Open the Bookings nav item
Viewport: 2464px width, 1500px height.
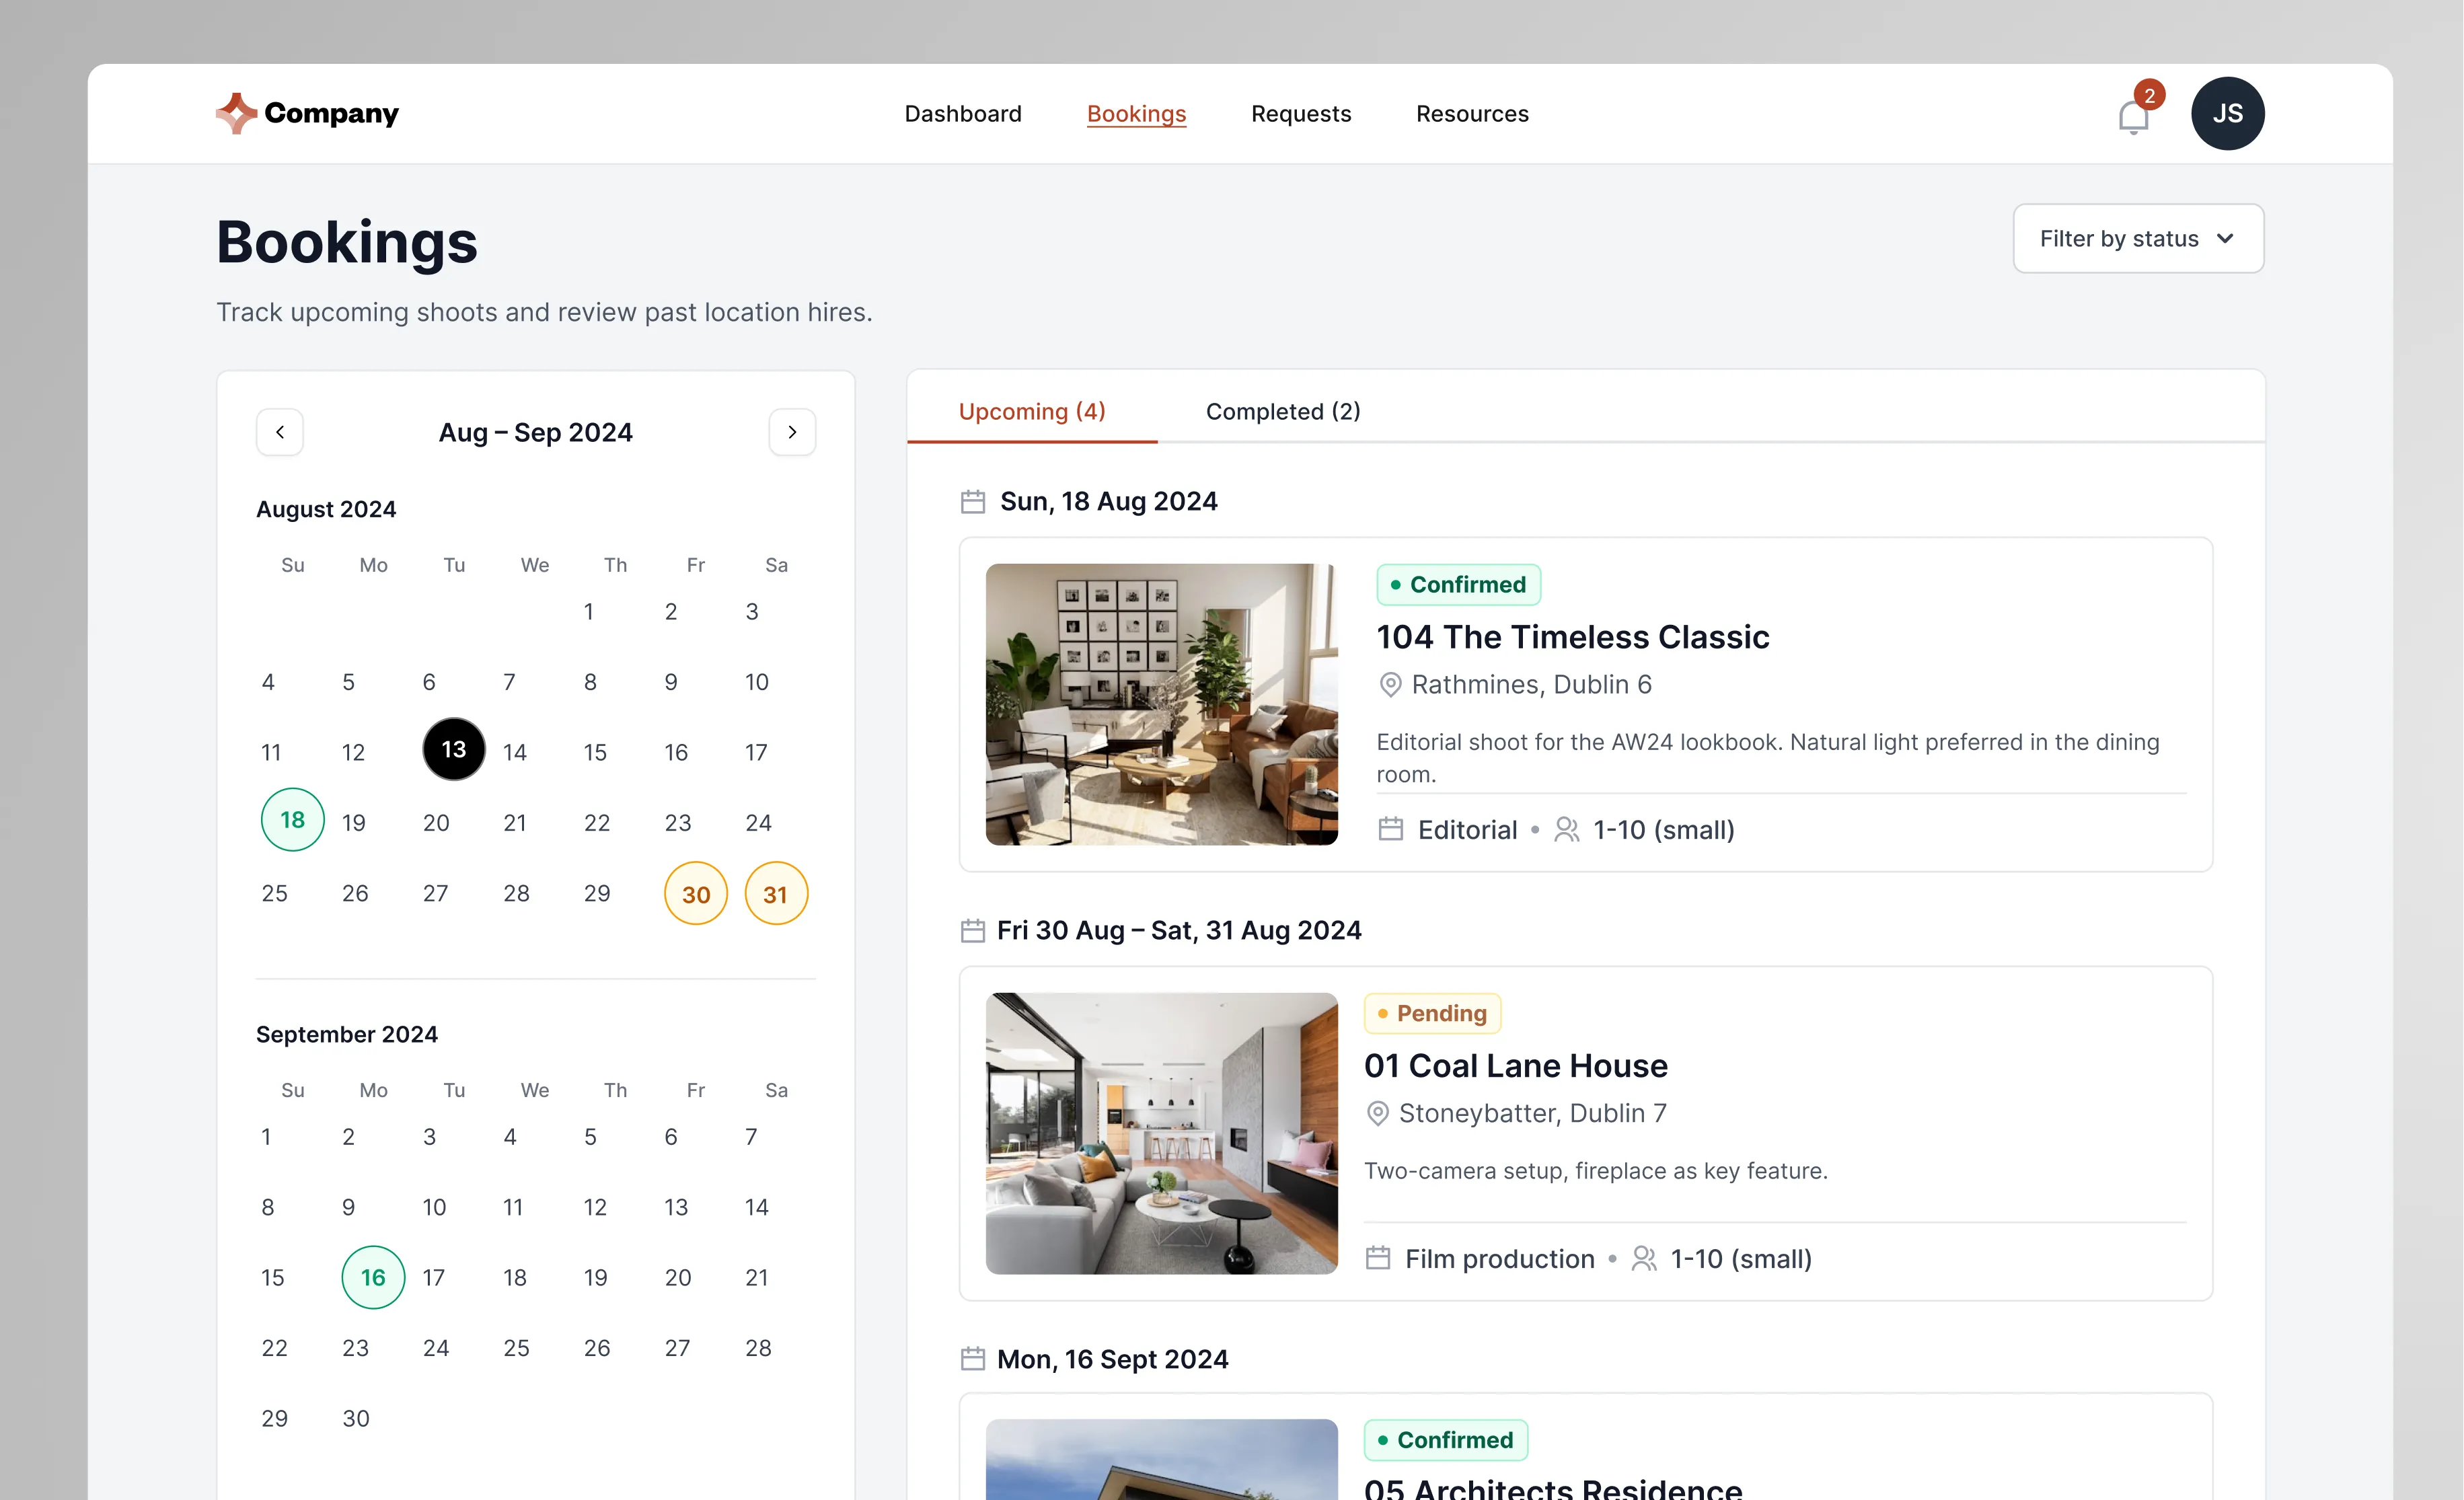(x=1136, y=113)
